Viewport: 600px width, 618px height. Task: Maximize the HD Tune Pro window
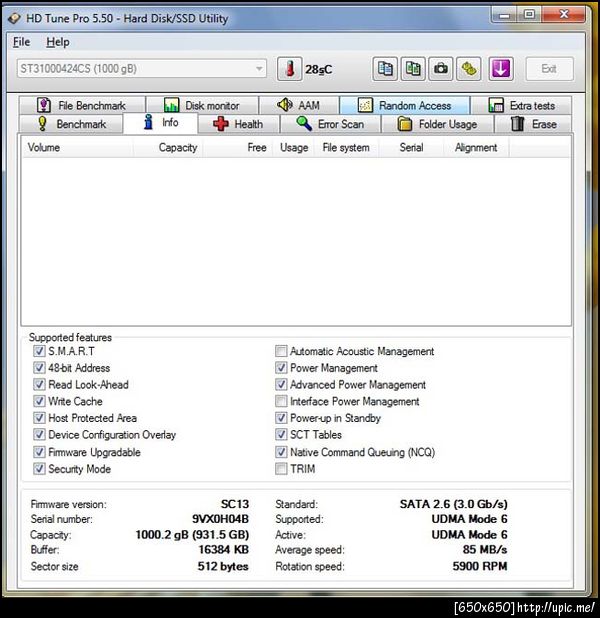529,15
